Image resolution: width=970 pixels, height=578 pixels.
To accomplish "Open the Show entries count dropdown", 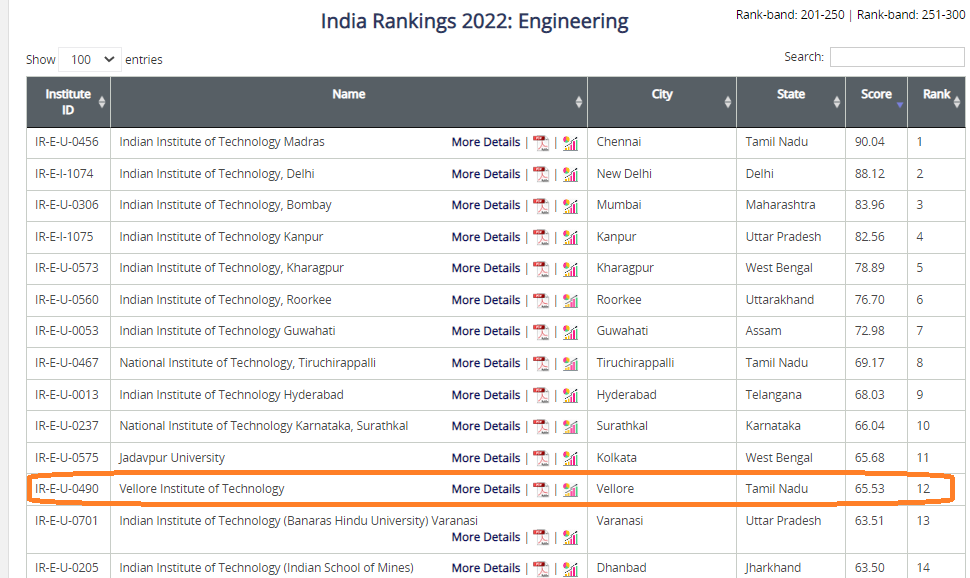I will (90, 59).
